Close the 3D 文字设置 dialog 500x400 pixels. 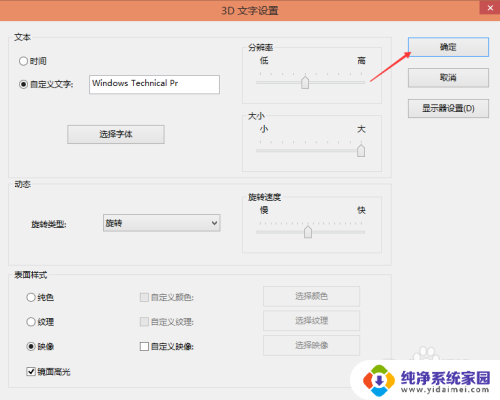click(x=490, y=8)
